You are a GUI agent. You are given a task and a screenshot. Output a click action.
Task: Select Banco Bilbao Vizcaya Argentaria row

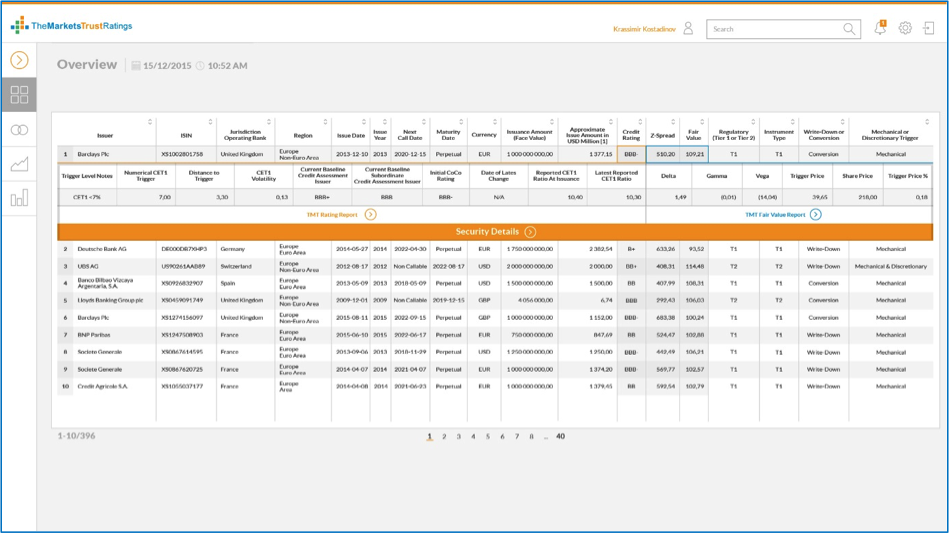495,283
